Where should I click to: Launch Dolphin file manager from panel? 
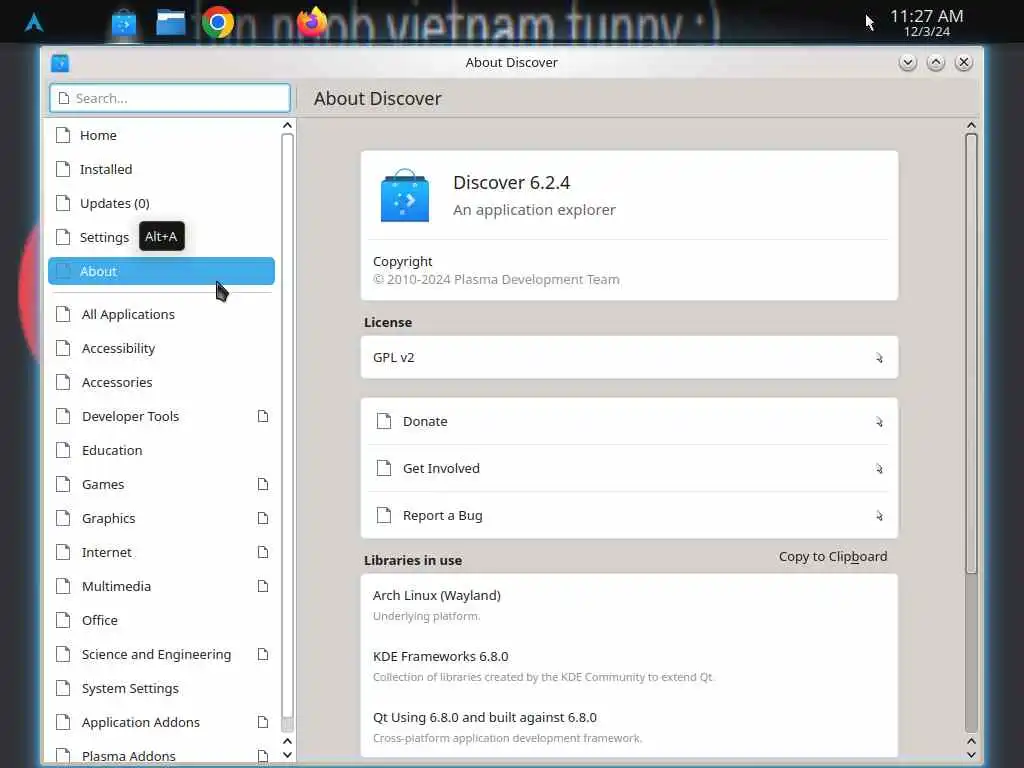(170, 23)
